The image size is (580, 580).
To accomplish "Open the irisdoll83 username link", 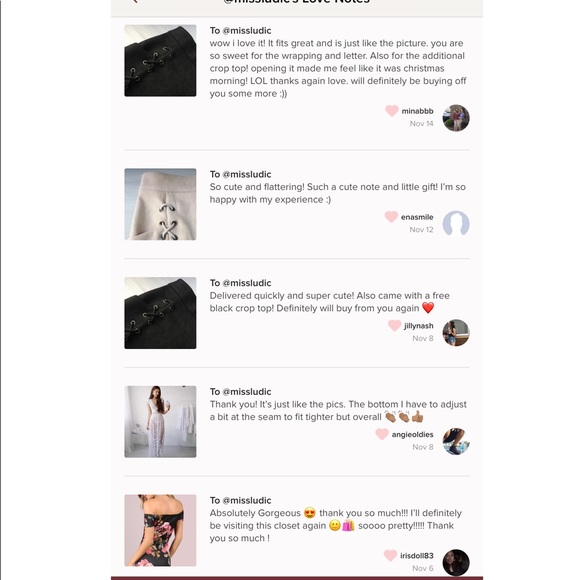I will [417, 556].
